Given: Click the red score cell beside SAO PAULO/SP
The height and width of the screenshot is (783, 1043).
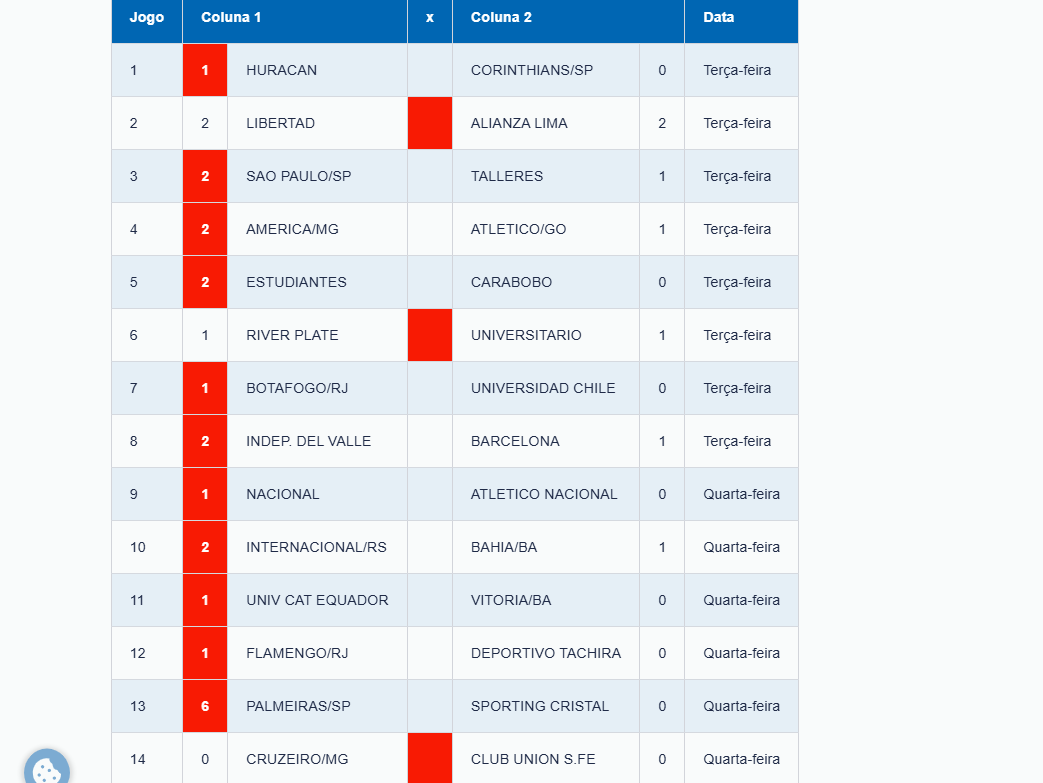Looking at the screenshot, I should (205, 176).
